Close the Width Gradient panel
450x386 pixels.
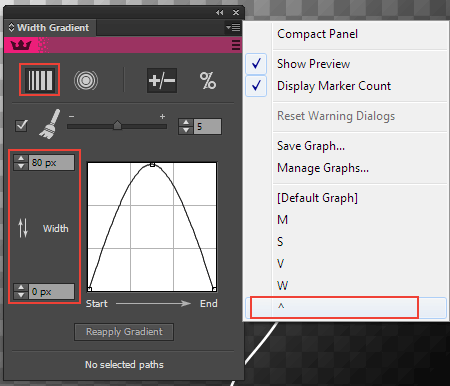click(236, 13)
